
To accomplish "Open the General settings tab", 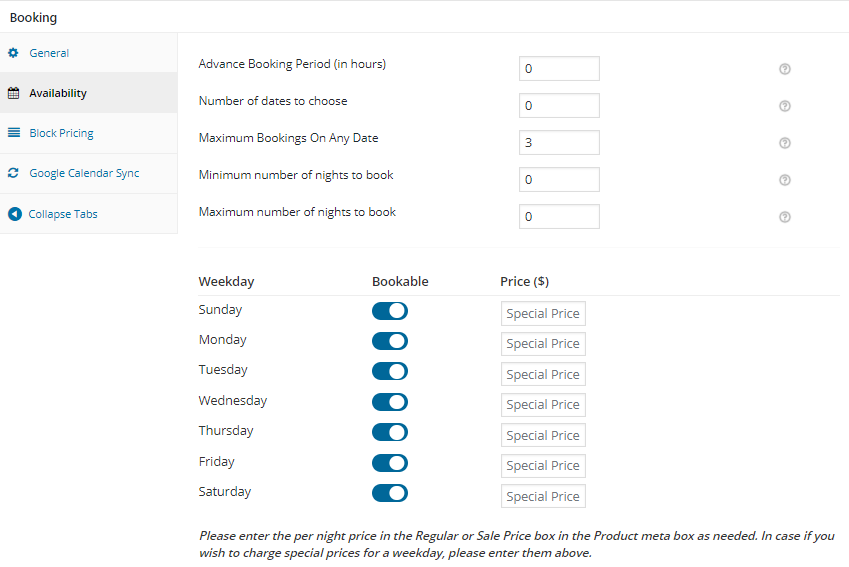I will [x=49, y=53].
